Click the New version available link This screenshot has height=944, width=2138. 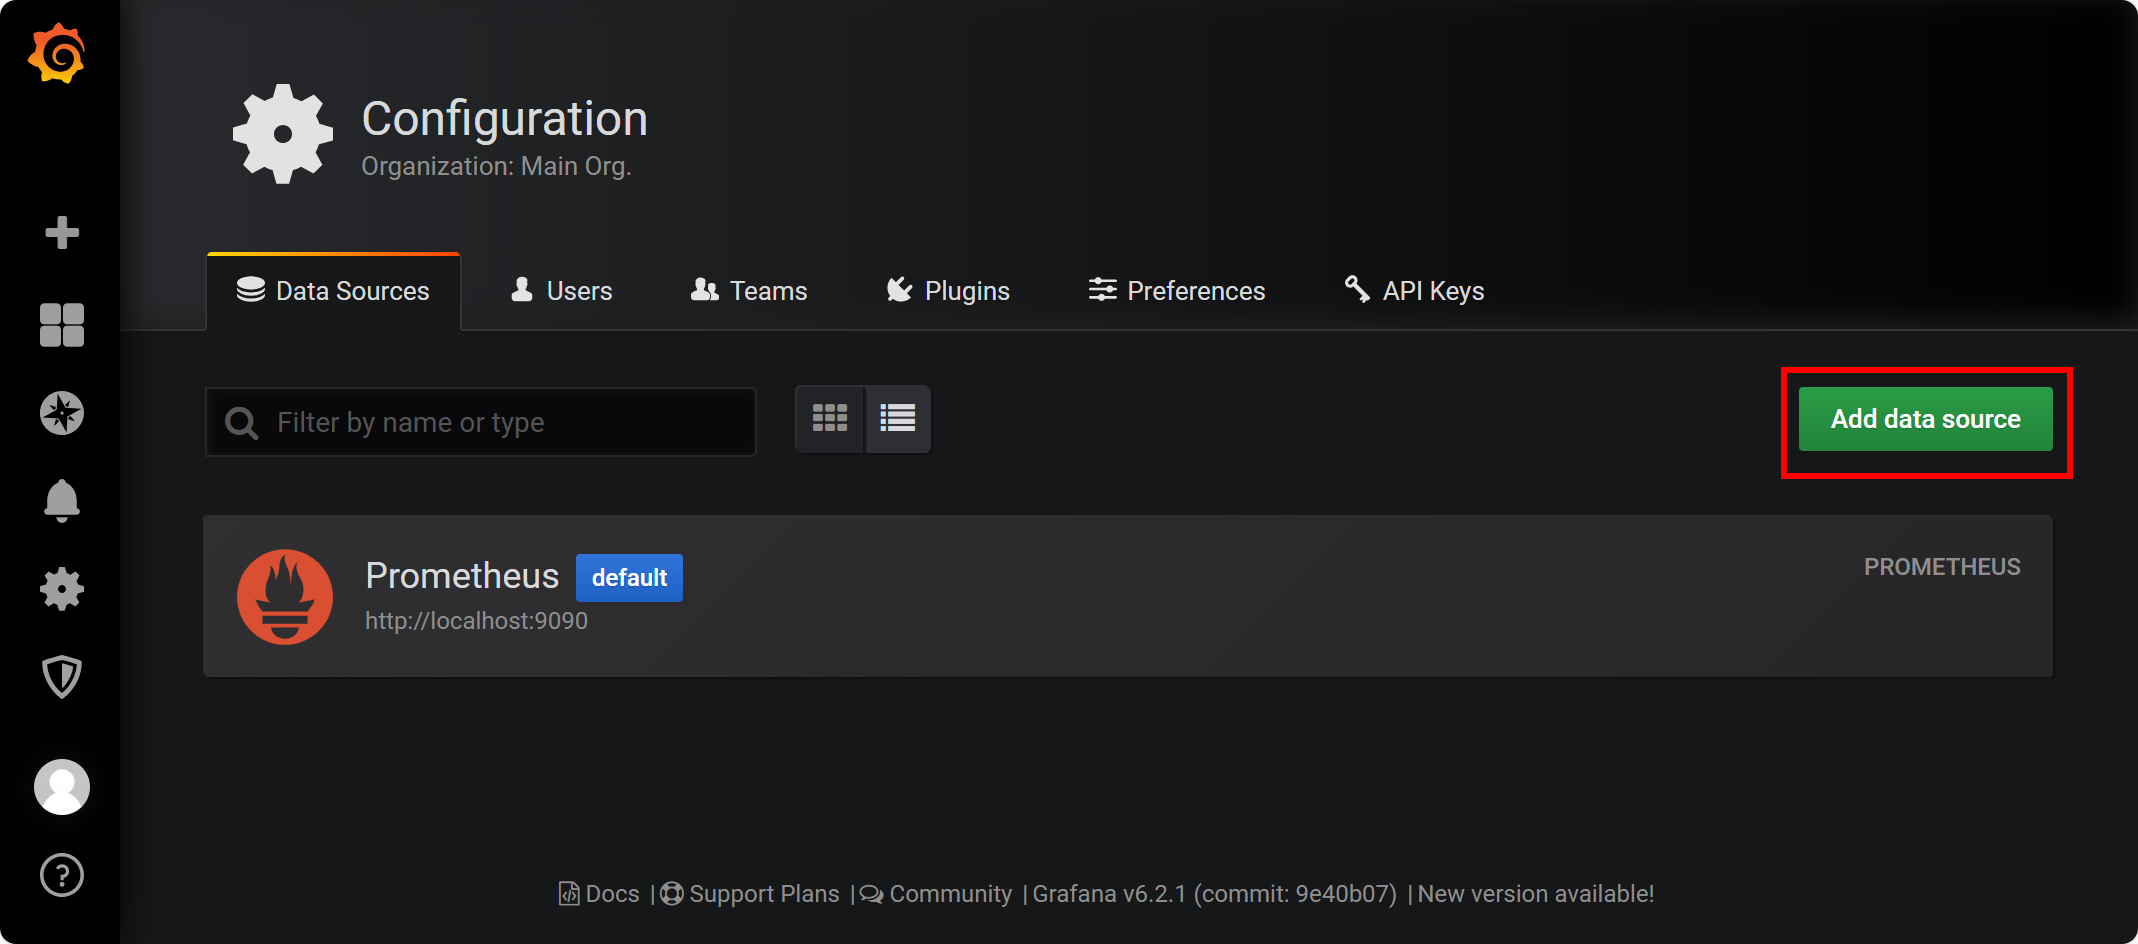[1536, 894]
